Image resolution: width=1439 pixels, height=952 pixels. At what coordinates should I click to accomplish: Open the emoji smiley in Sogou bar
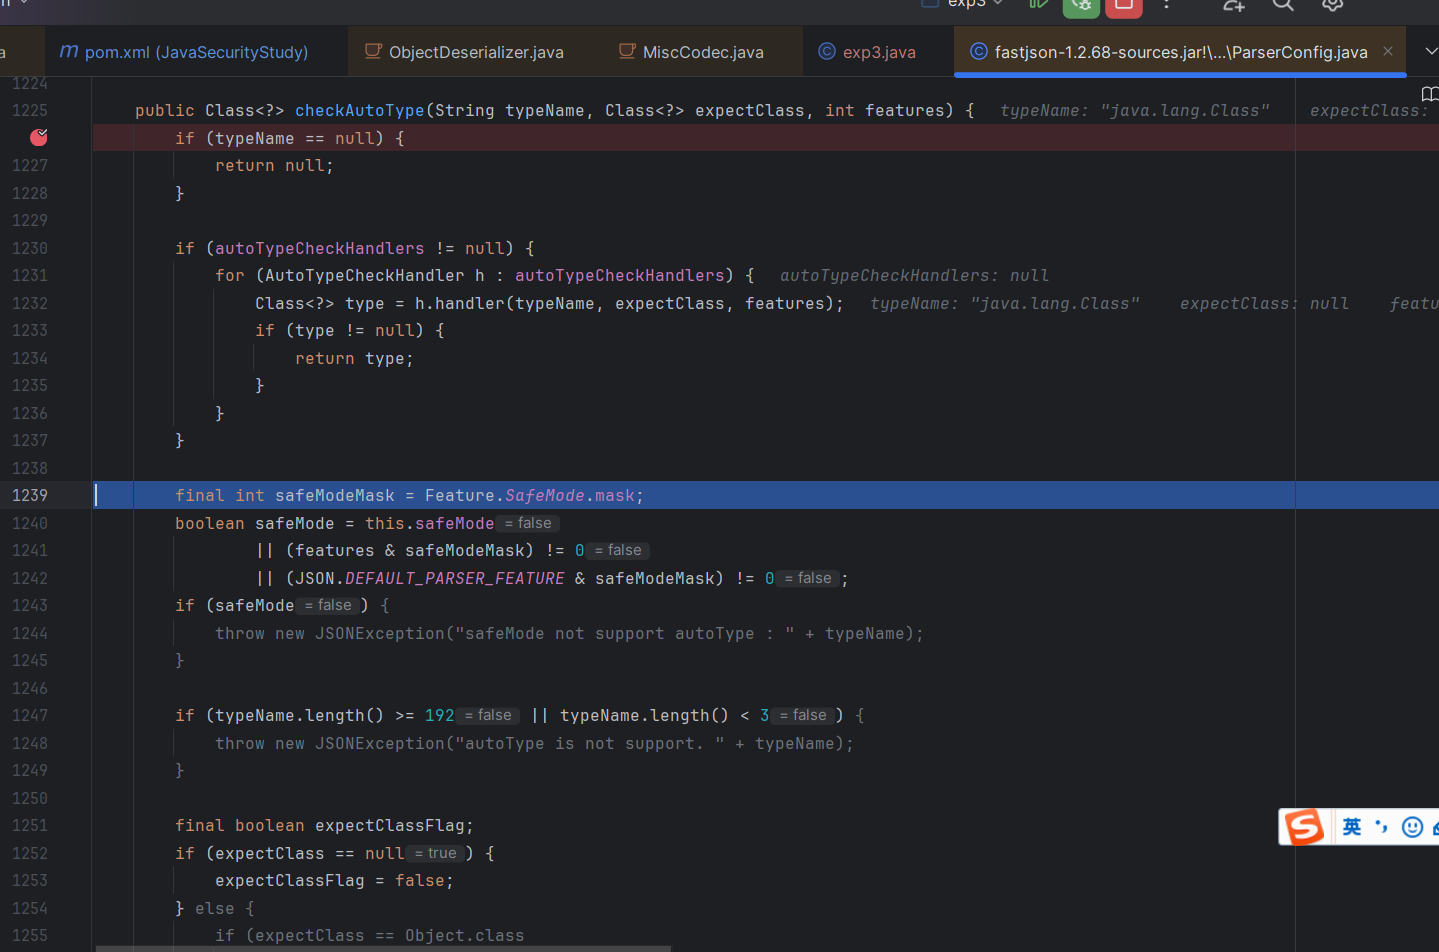[1412, 827]
